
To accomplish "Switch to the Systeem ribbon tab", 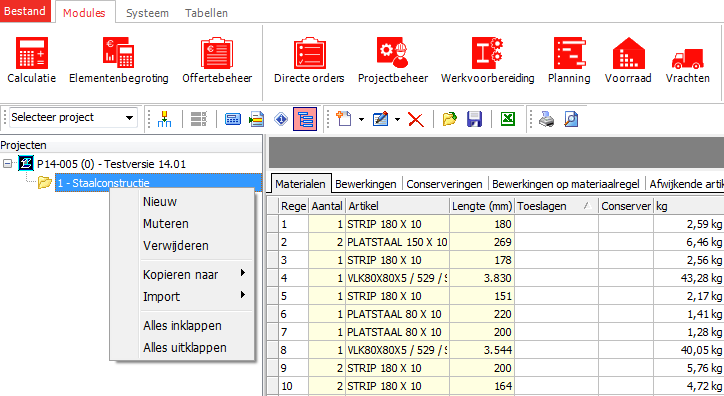I will [147, 13].
